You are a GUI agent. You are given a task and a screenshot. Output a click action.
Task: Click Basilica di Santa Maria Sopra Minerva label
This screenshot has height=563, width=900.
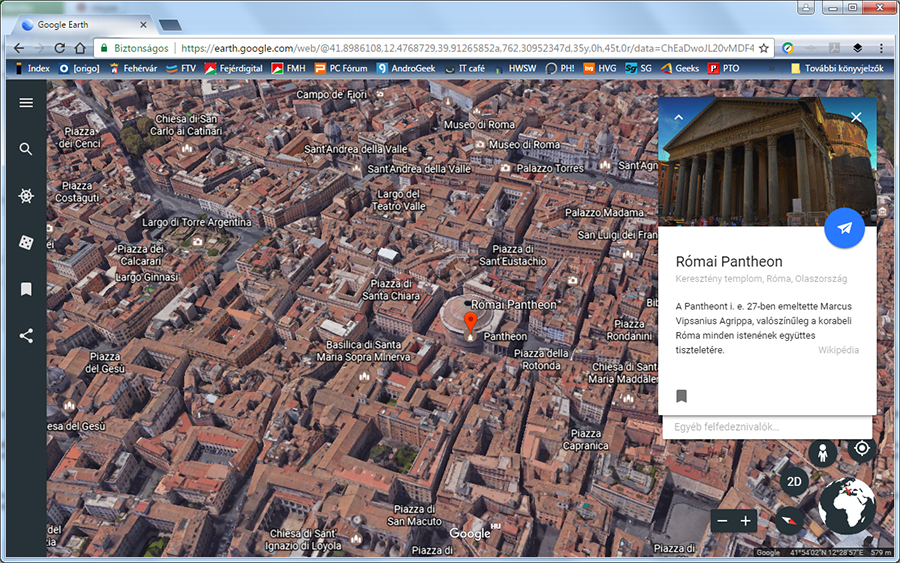[363, 351]
